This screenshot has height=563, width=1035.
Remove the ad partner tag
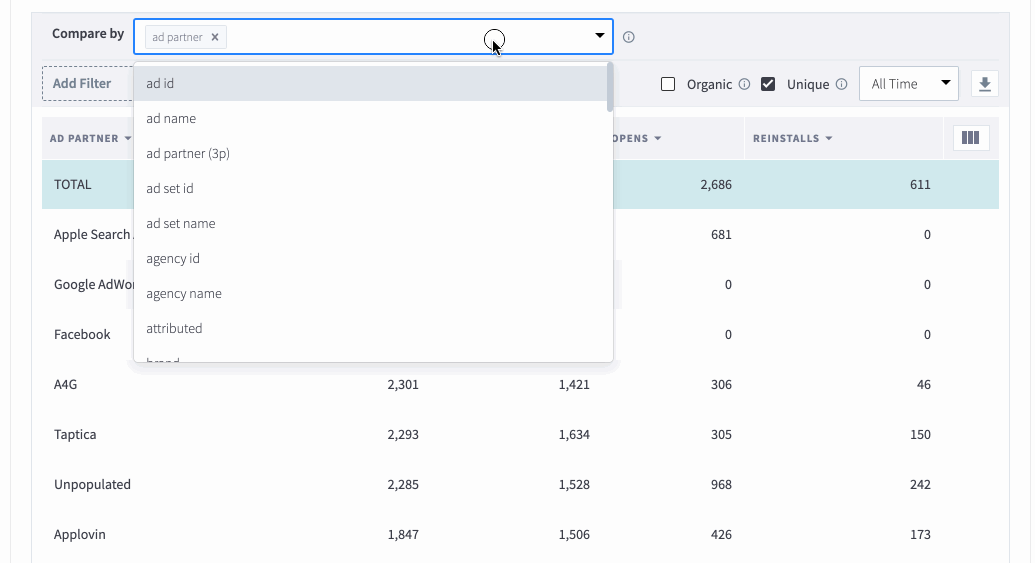coord(215,37)
